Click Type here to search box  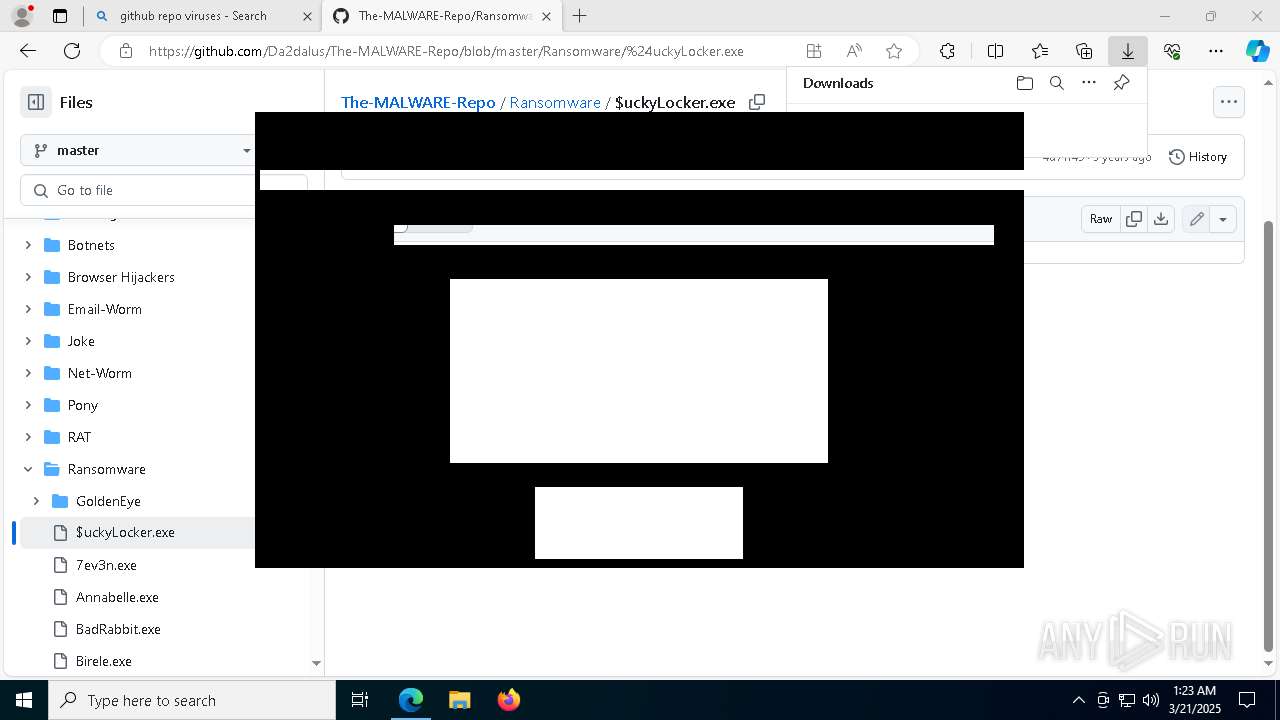192,700
